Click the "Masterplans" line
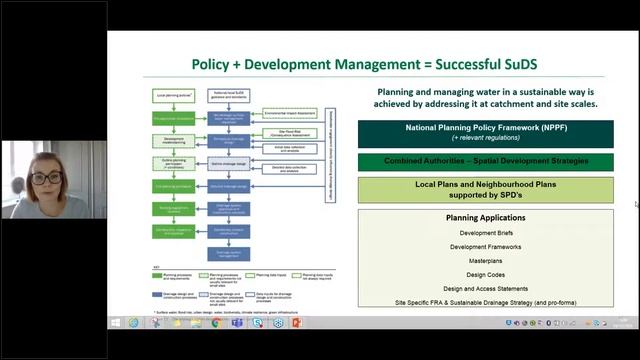640x360 pixels. click(x=486, y=261)
